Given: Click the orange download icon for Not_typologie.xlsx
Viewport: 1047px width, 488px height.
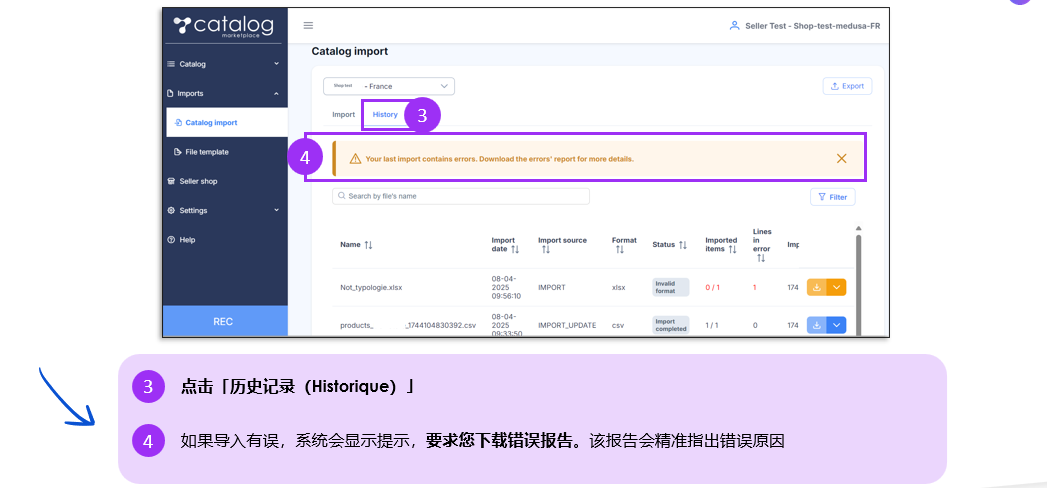Looking at the screenshot, I should click(x=817, y=287).
